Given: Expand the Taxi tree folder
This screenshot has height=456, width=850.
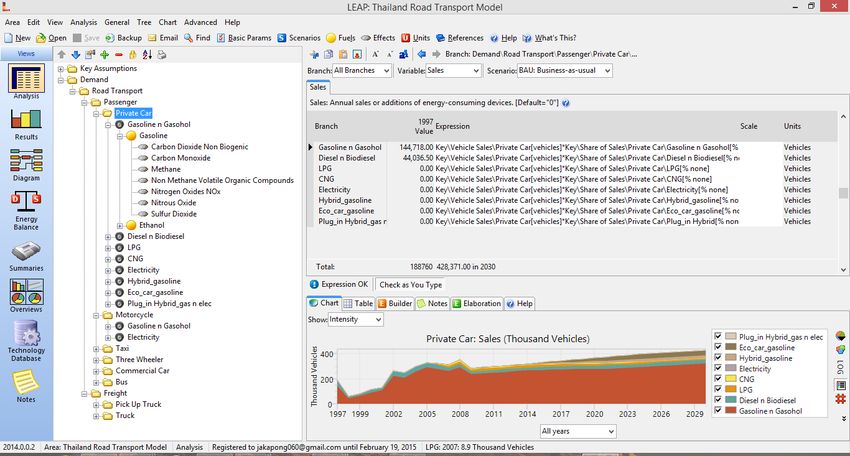Looking at the screenshot, I should (x=96, y=349).
